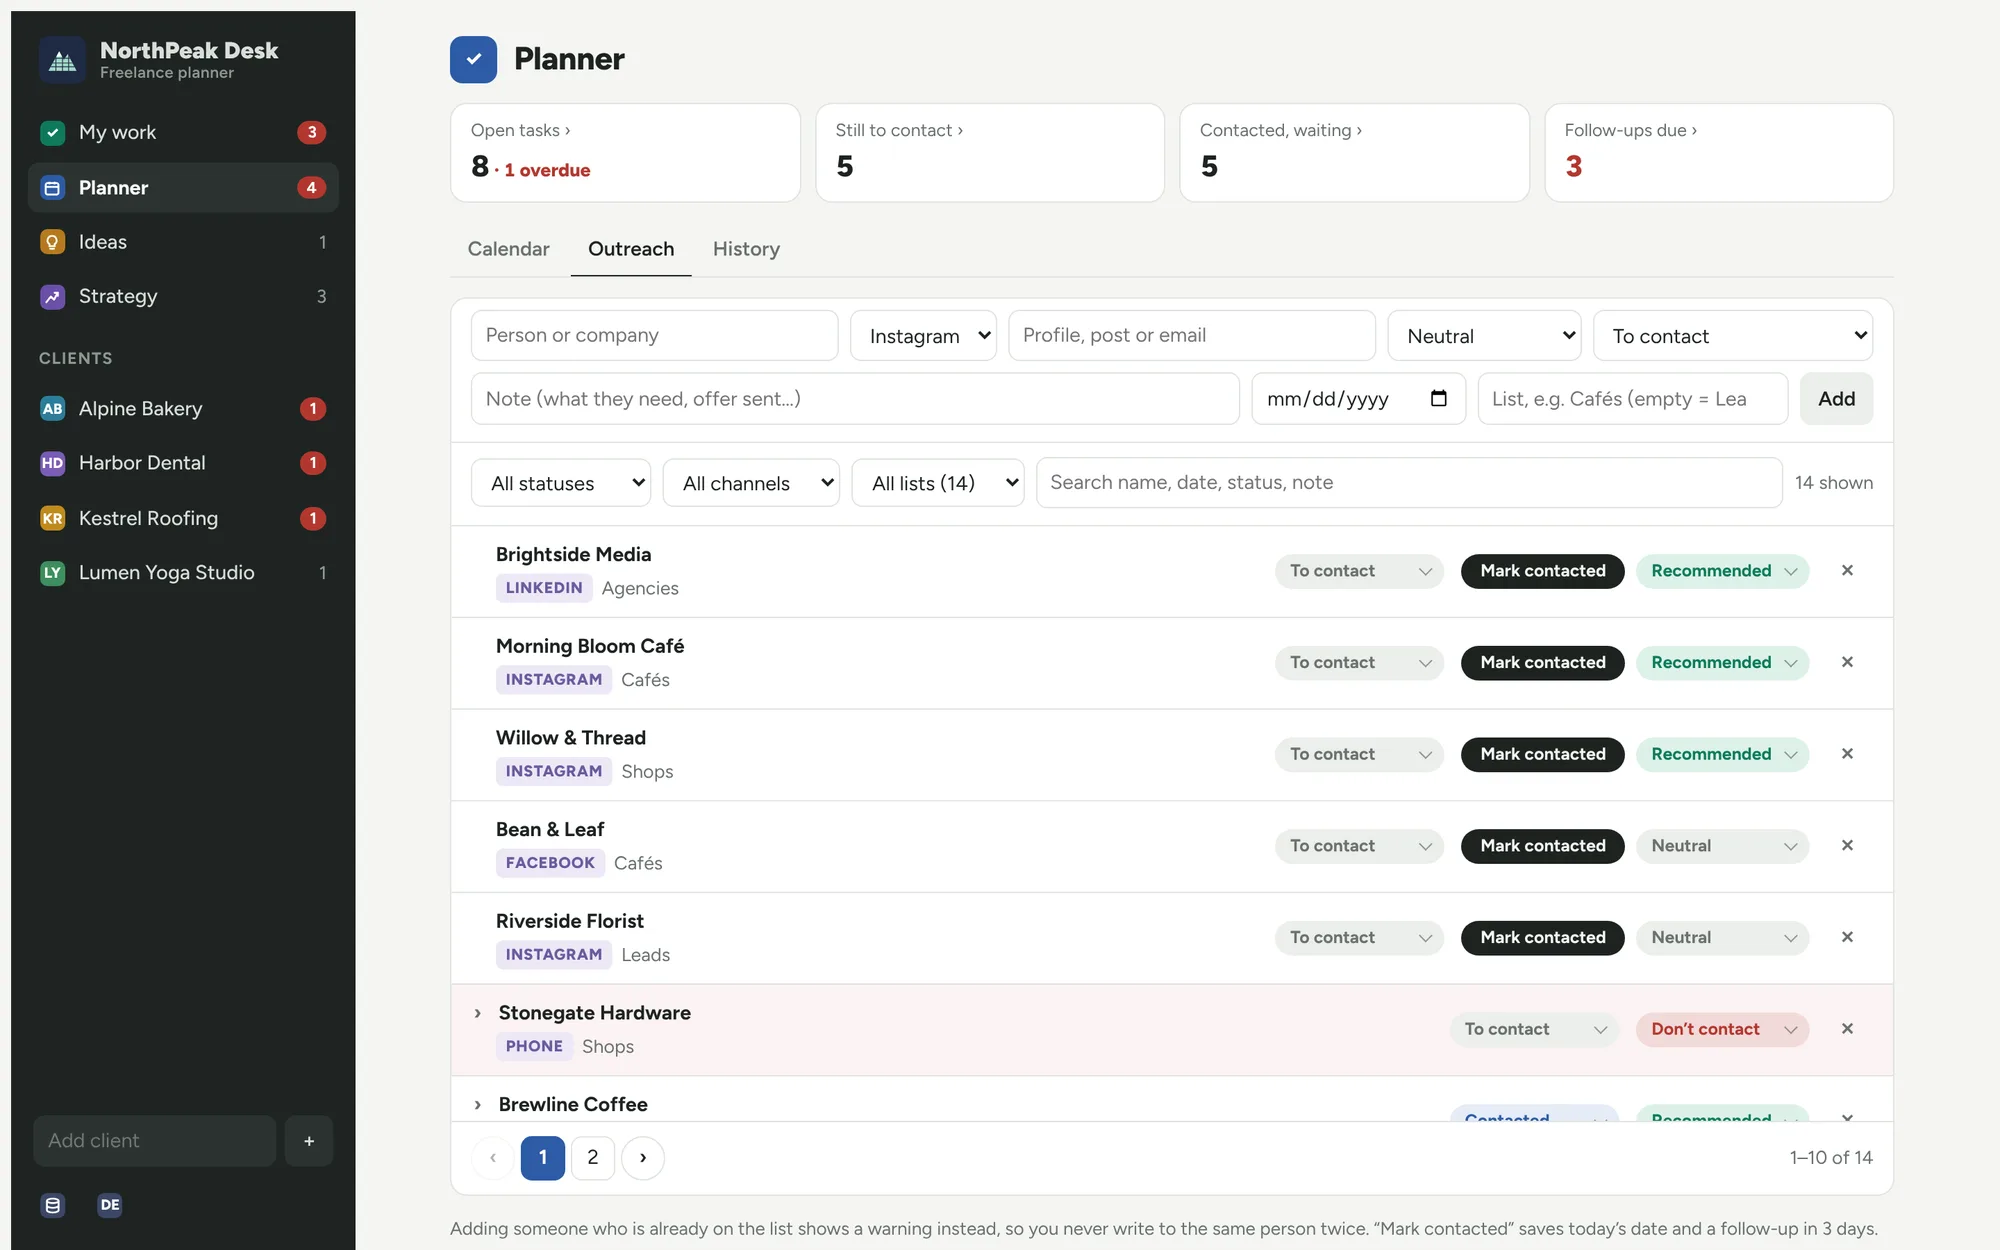Open the All lists (14) filter dropdown

[x=938, y=483]
